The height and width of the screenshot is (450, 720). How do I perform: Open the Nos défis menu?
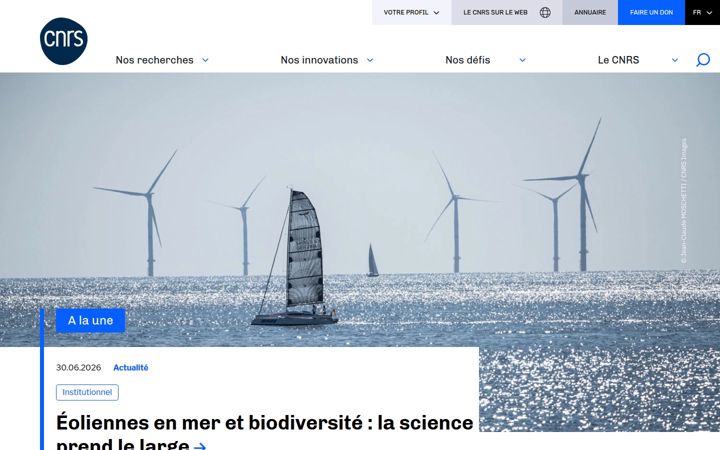click(x=467, y=60)
